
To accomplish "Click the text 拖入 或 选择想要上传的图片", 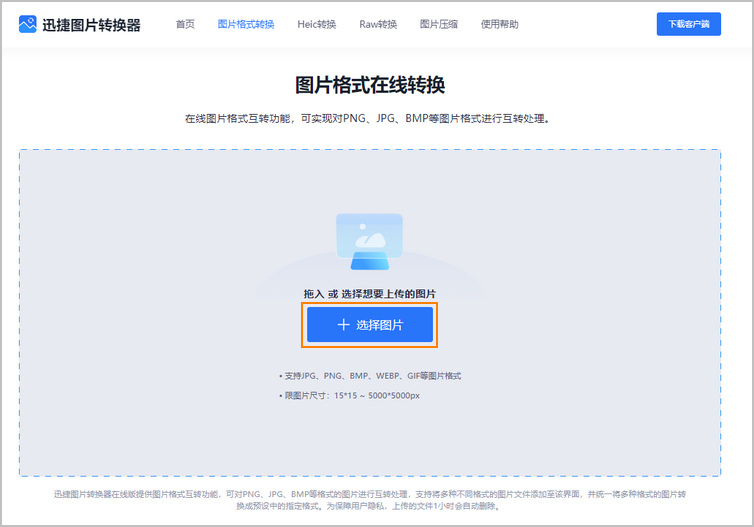I will 369,294.
